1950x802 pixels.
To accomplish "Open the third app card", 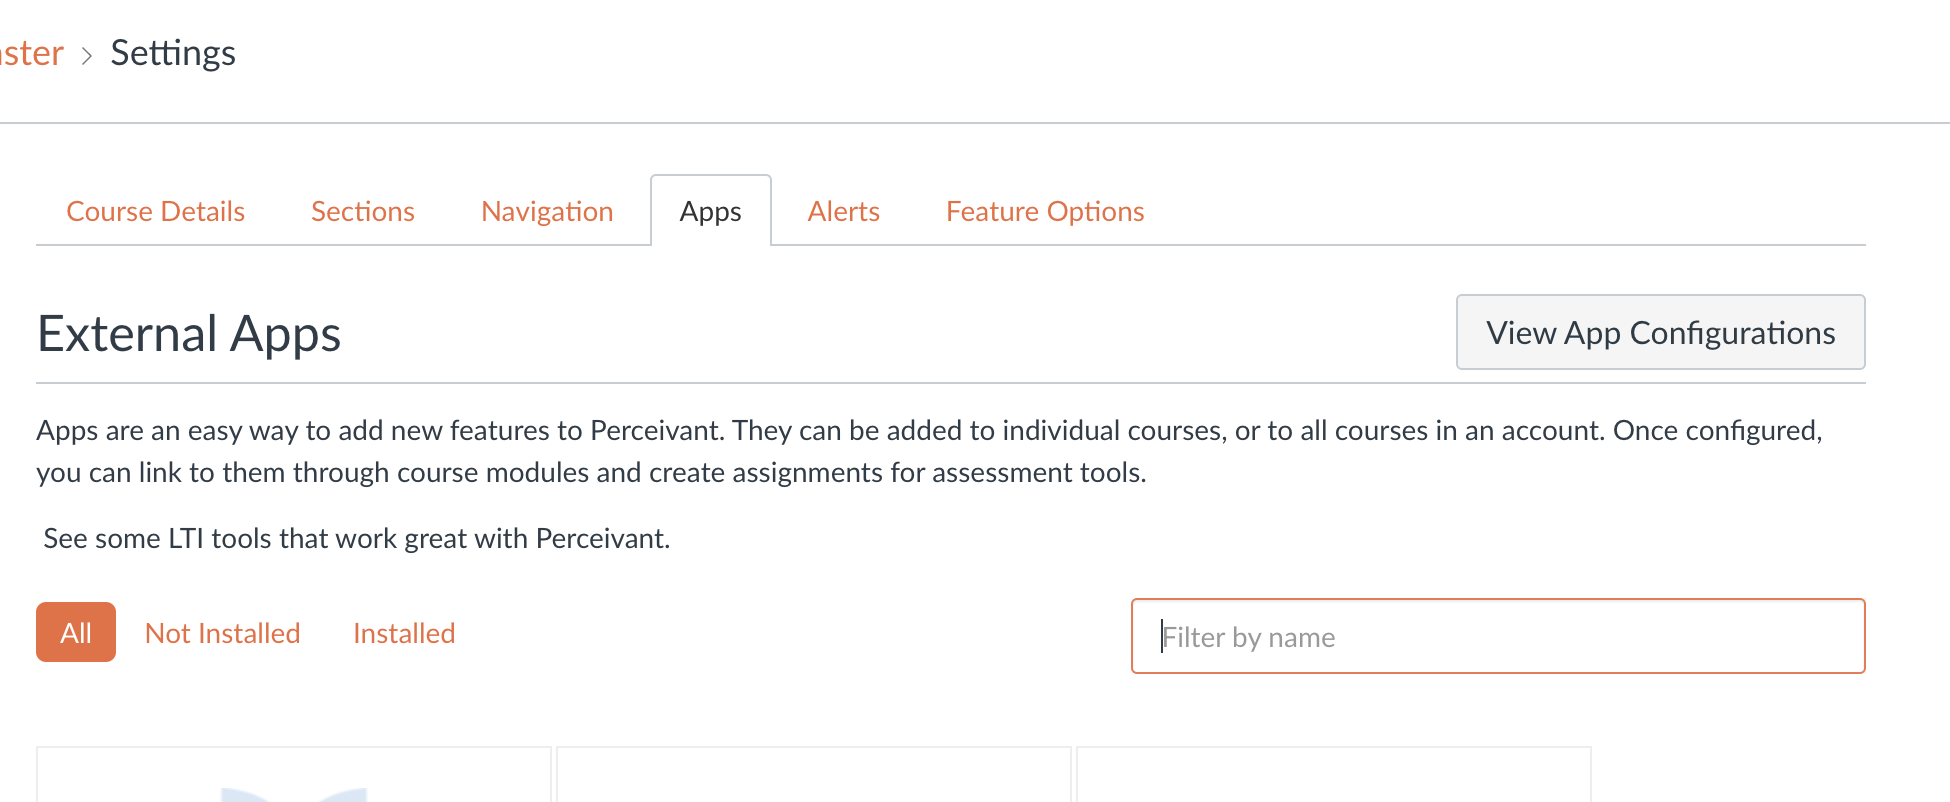I will tap(1334, 774).
